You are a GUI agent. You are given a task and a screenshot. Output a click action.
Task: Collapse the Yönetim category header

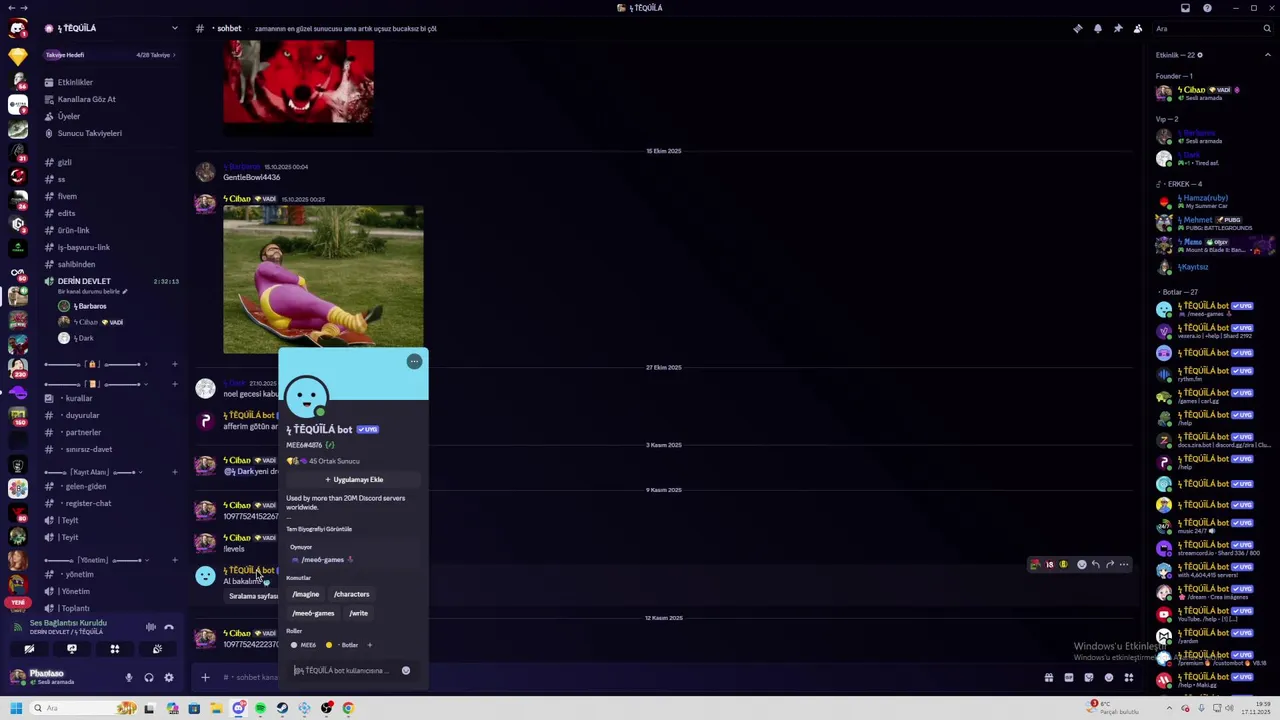[97, 560]
